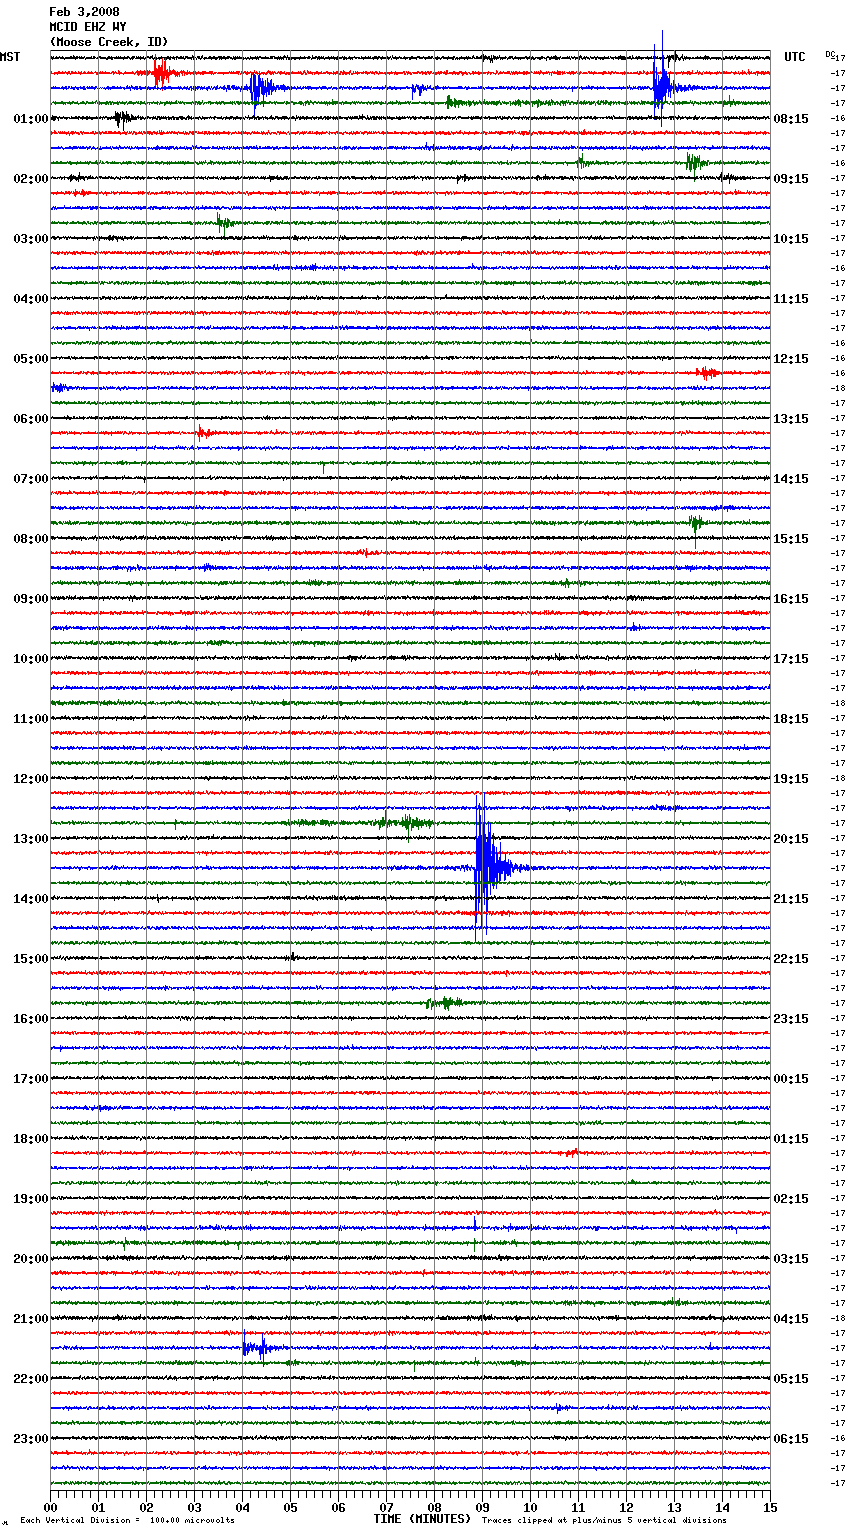Image resolution: width=850 pixels, height=1534 pixels.
Task: Select the "08:00" MST hour label
Action: 31,539
